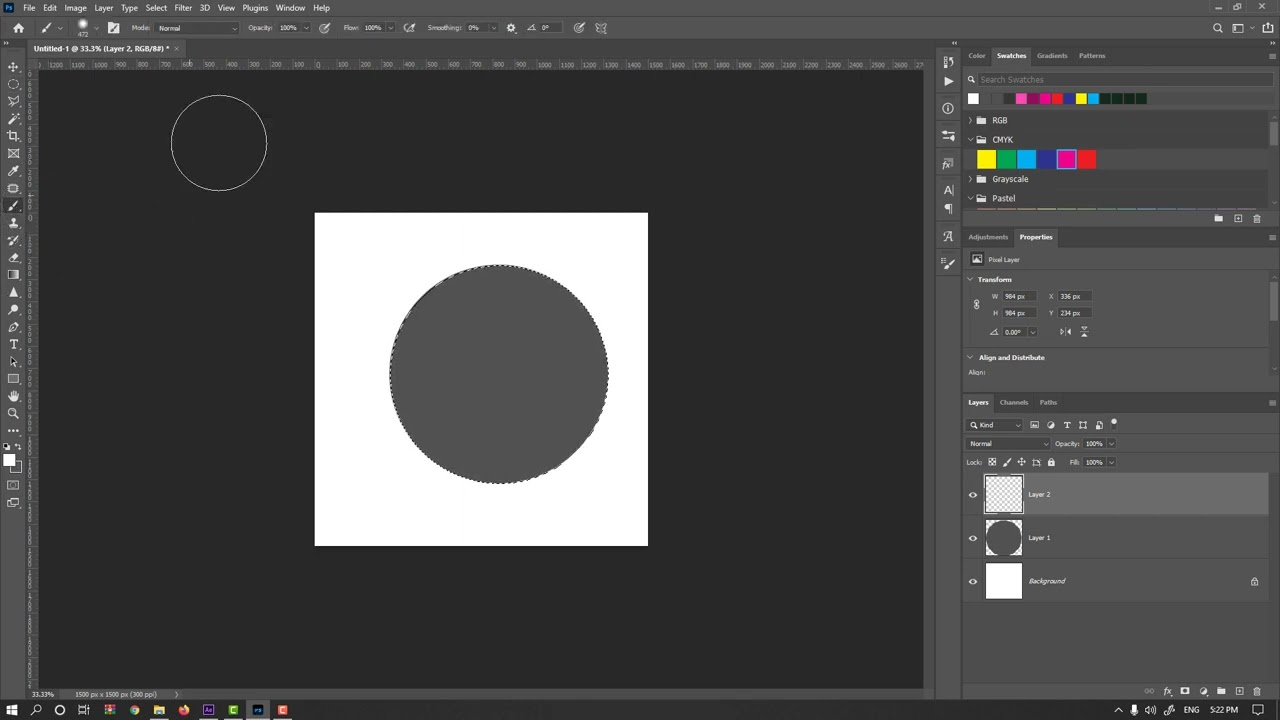Open the layer filter Kind dropdown
The width and height of the screenshot is (1280, 720).
coord(995,425)
